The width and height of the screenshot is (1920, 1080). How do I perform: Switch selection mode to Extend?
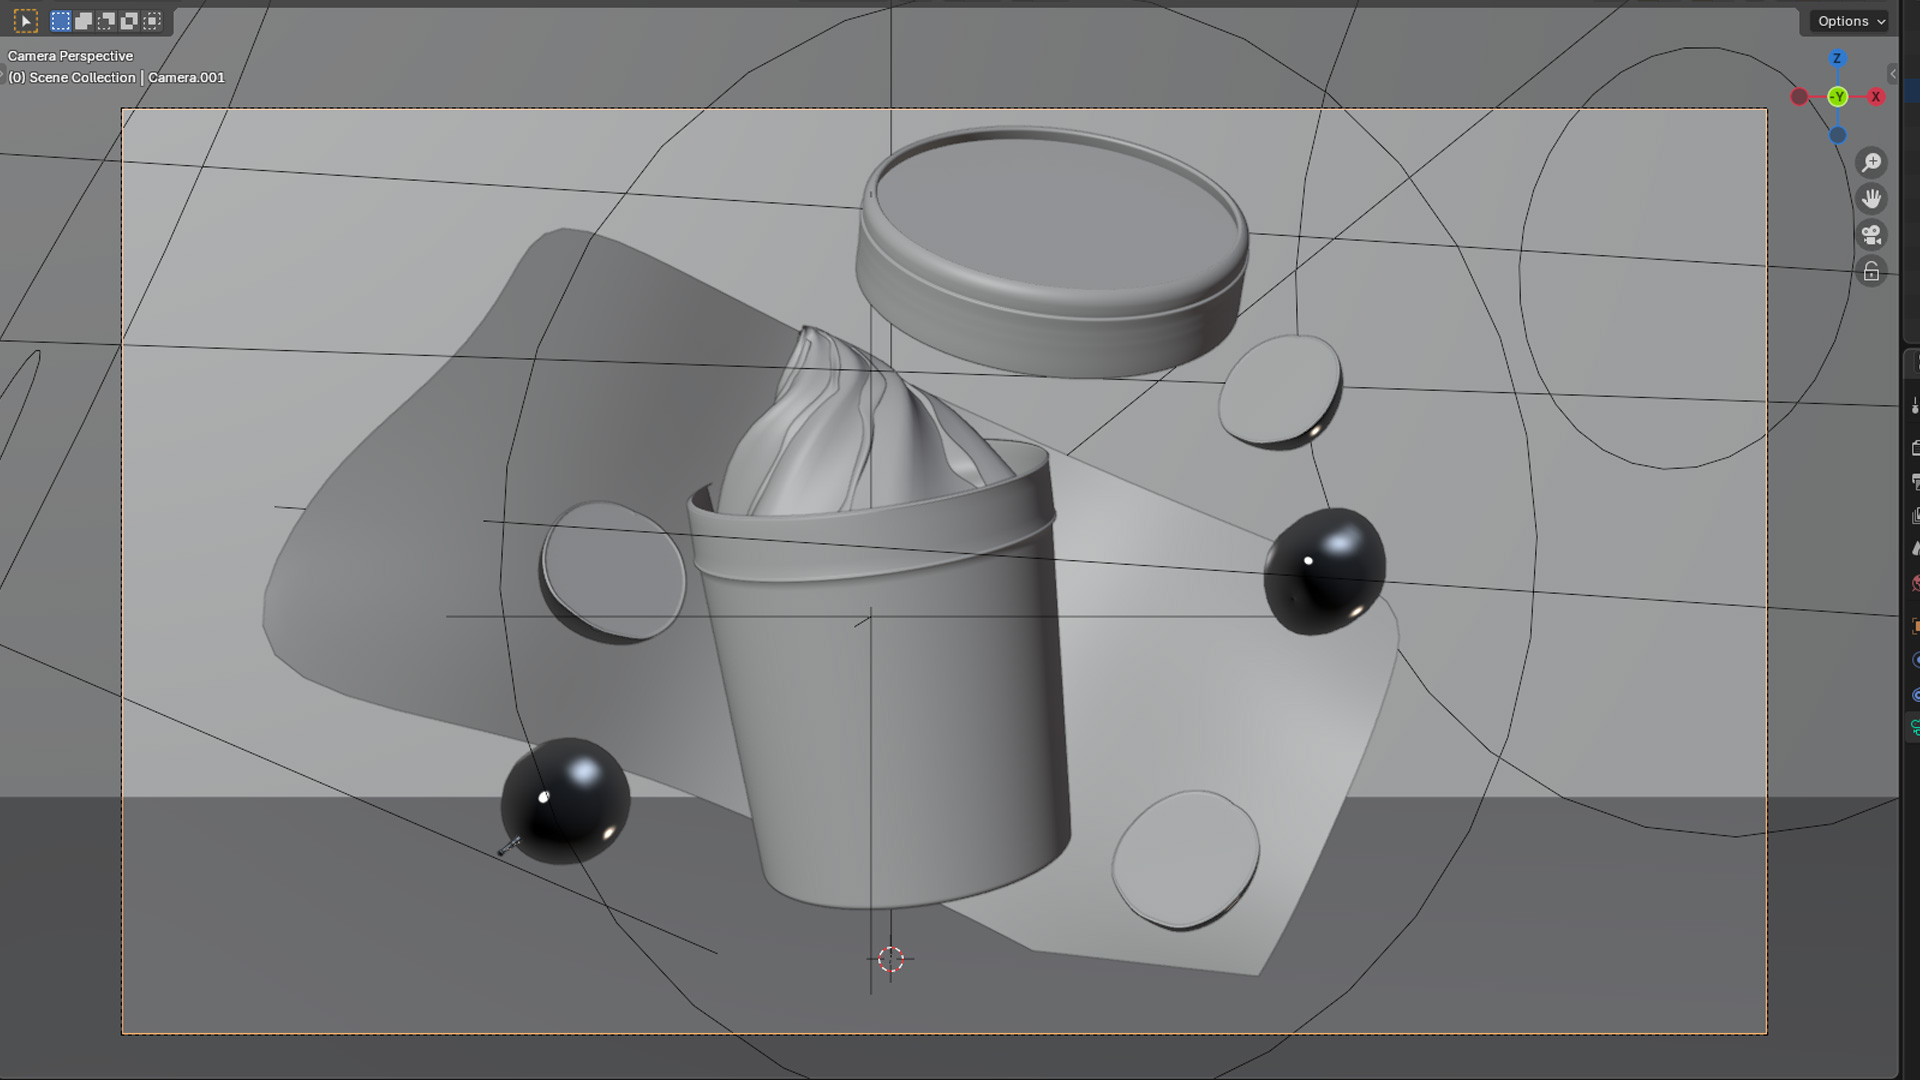coord(84,21)
